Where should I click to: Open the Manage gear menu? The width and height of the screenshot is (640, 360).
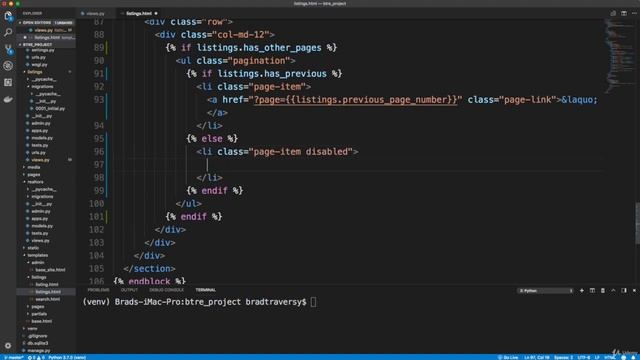8,345
